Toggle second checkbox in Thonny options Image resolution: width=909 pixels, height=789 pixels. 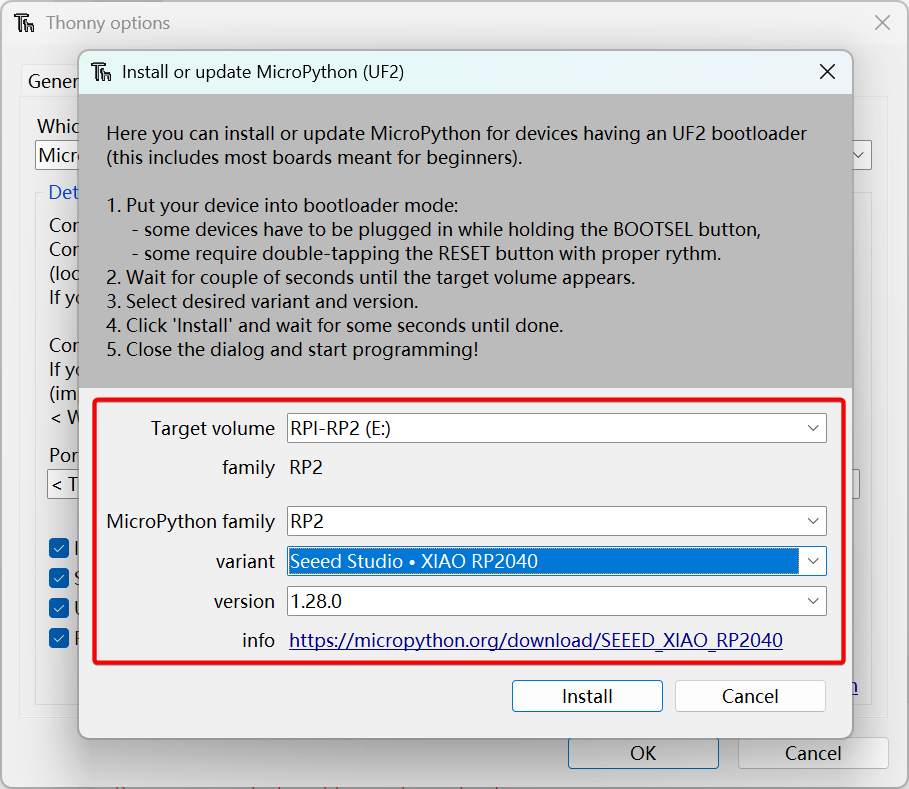pyautogui.click(x=59, y=578)
